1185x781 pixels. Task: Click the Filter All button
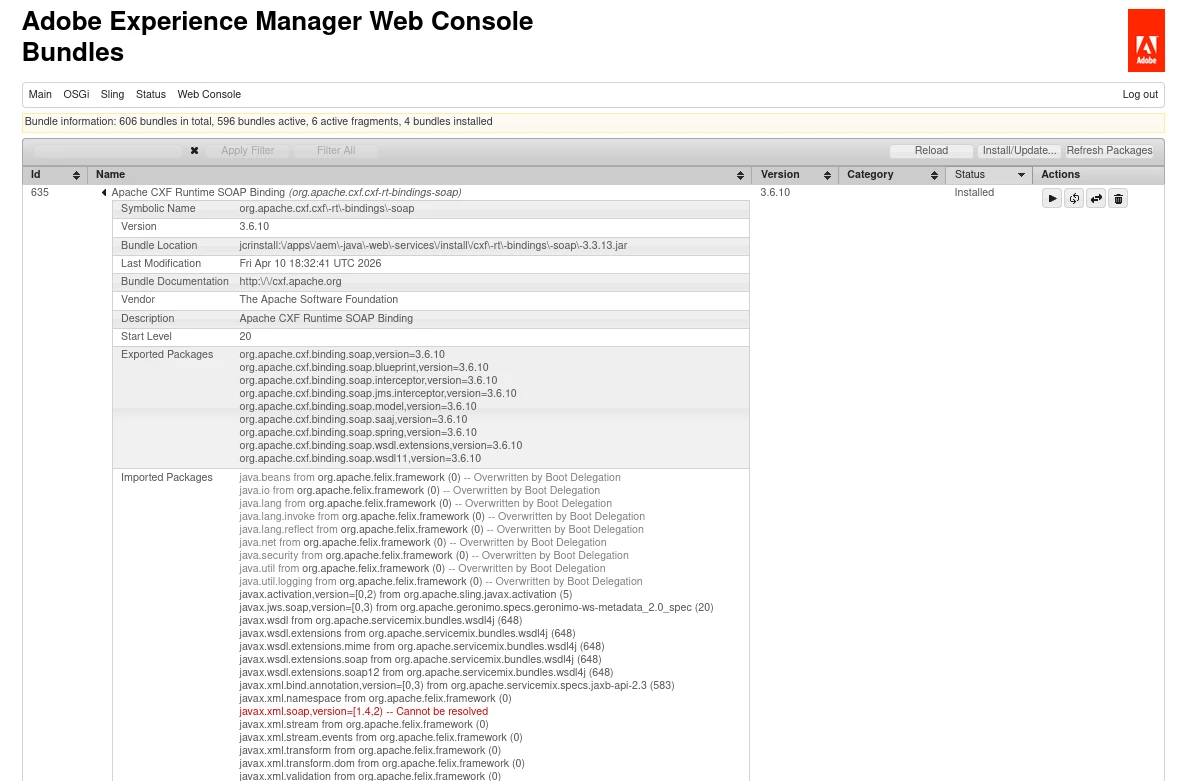click(x=336, y=150)
